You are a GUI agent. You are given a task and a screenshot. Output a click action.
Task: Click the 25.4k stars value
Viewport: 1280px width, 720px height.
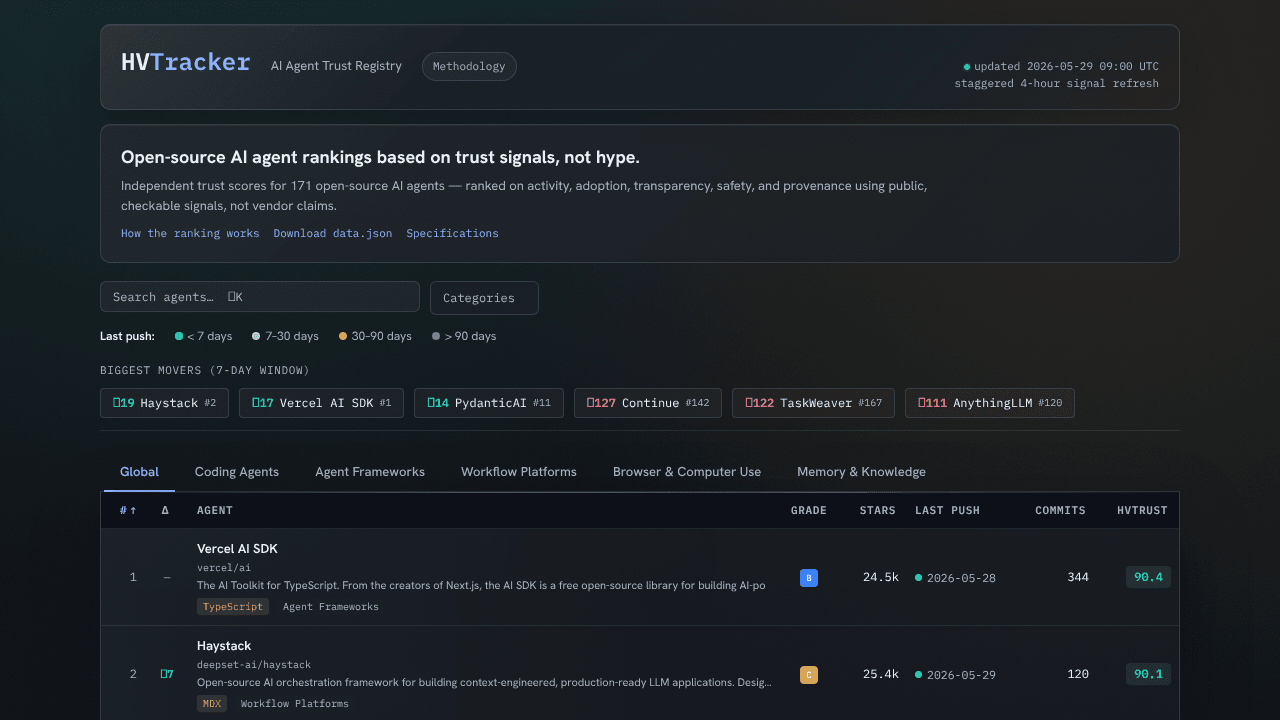pyautogui.click(x=881, y=674)
